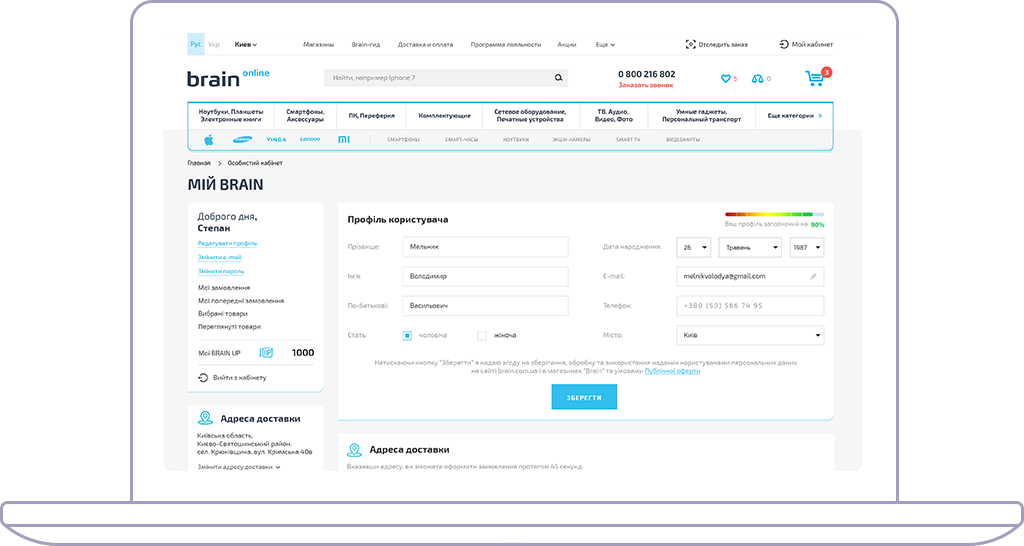Open "Смартфоны, Аксессуары" category menu

(x=305, y=116)
